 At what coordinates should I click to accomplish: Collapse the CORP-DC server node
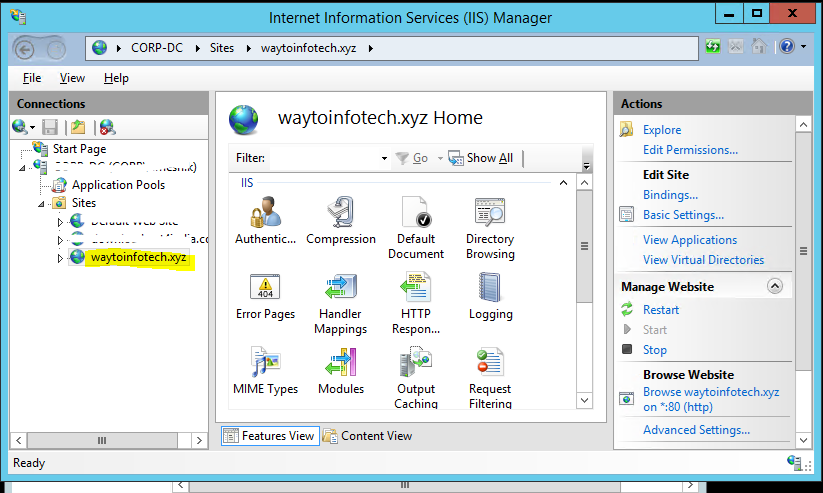(22, 168)
